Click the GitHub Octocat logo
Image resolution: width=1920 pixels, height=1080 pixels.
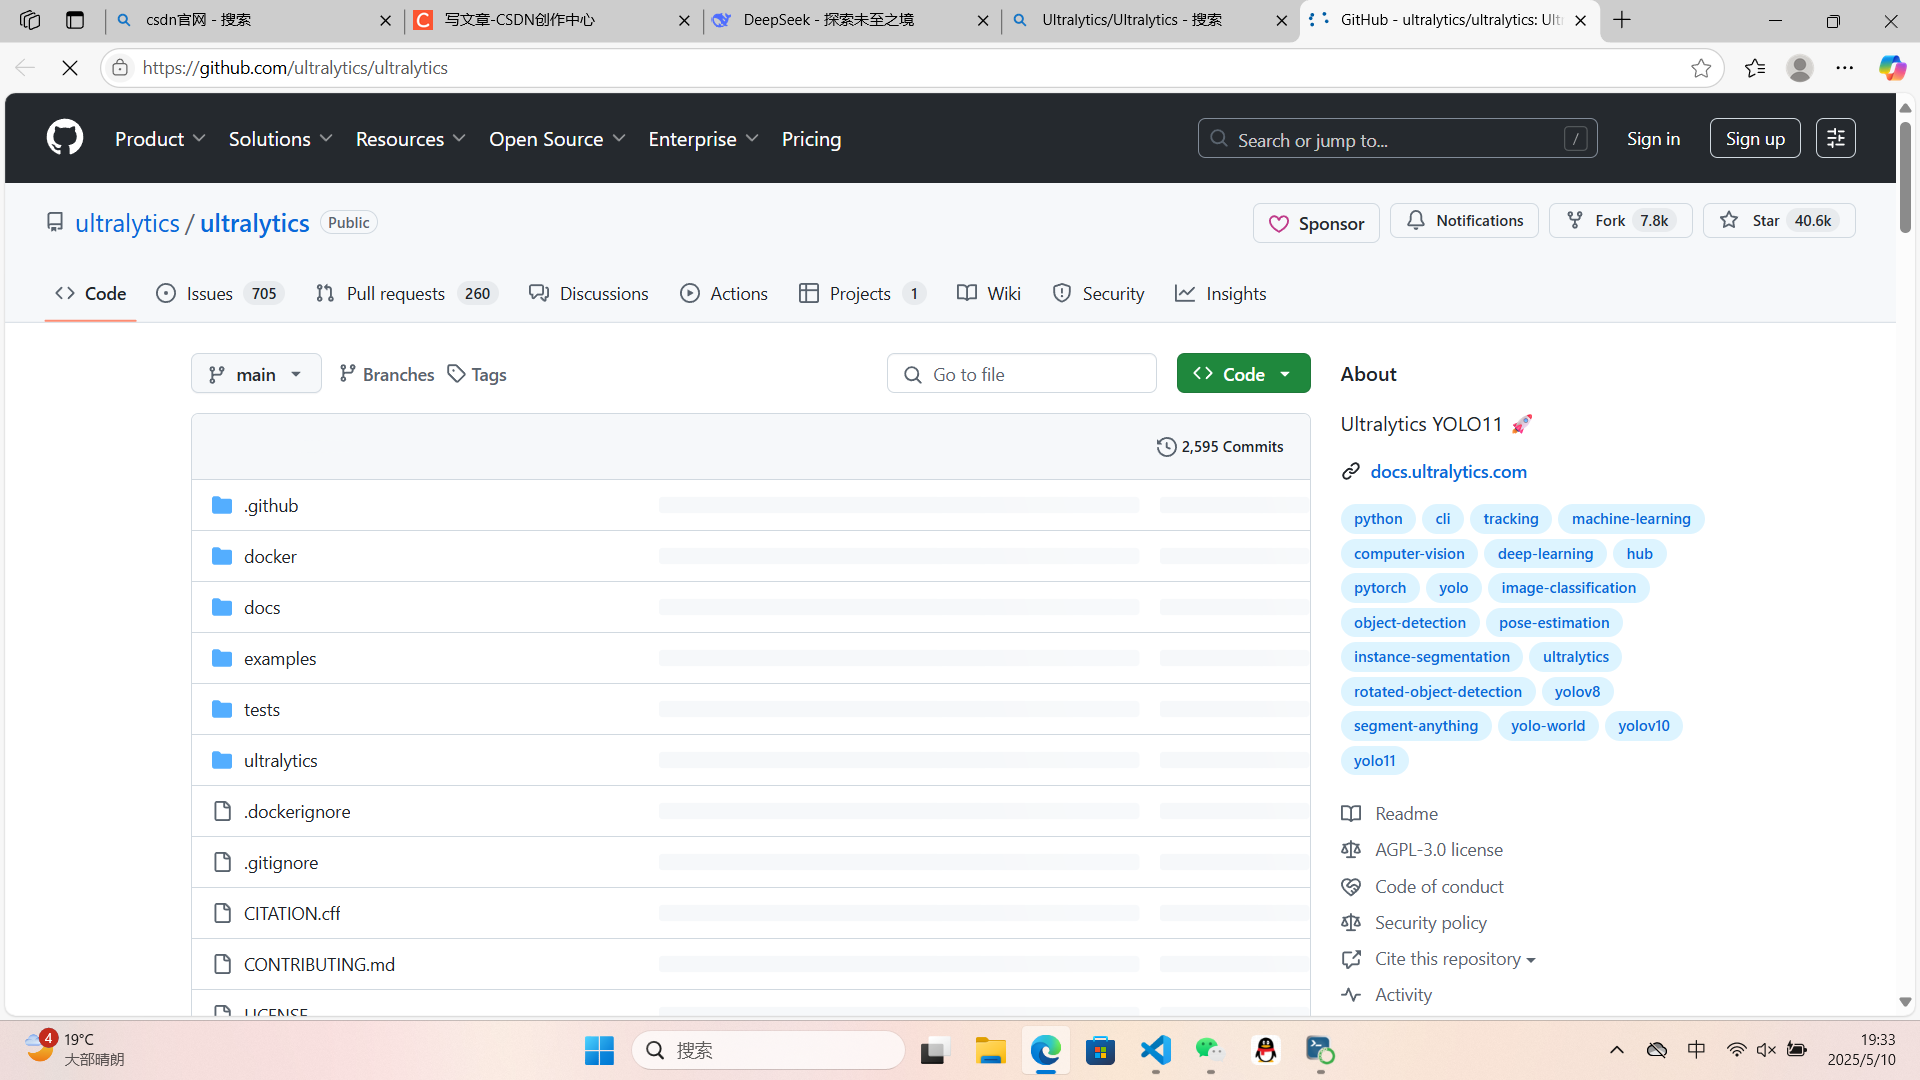65,138
